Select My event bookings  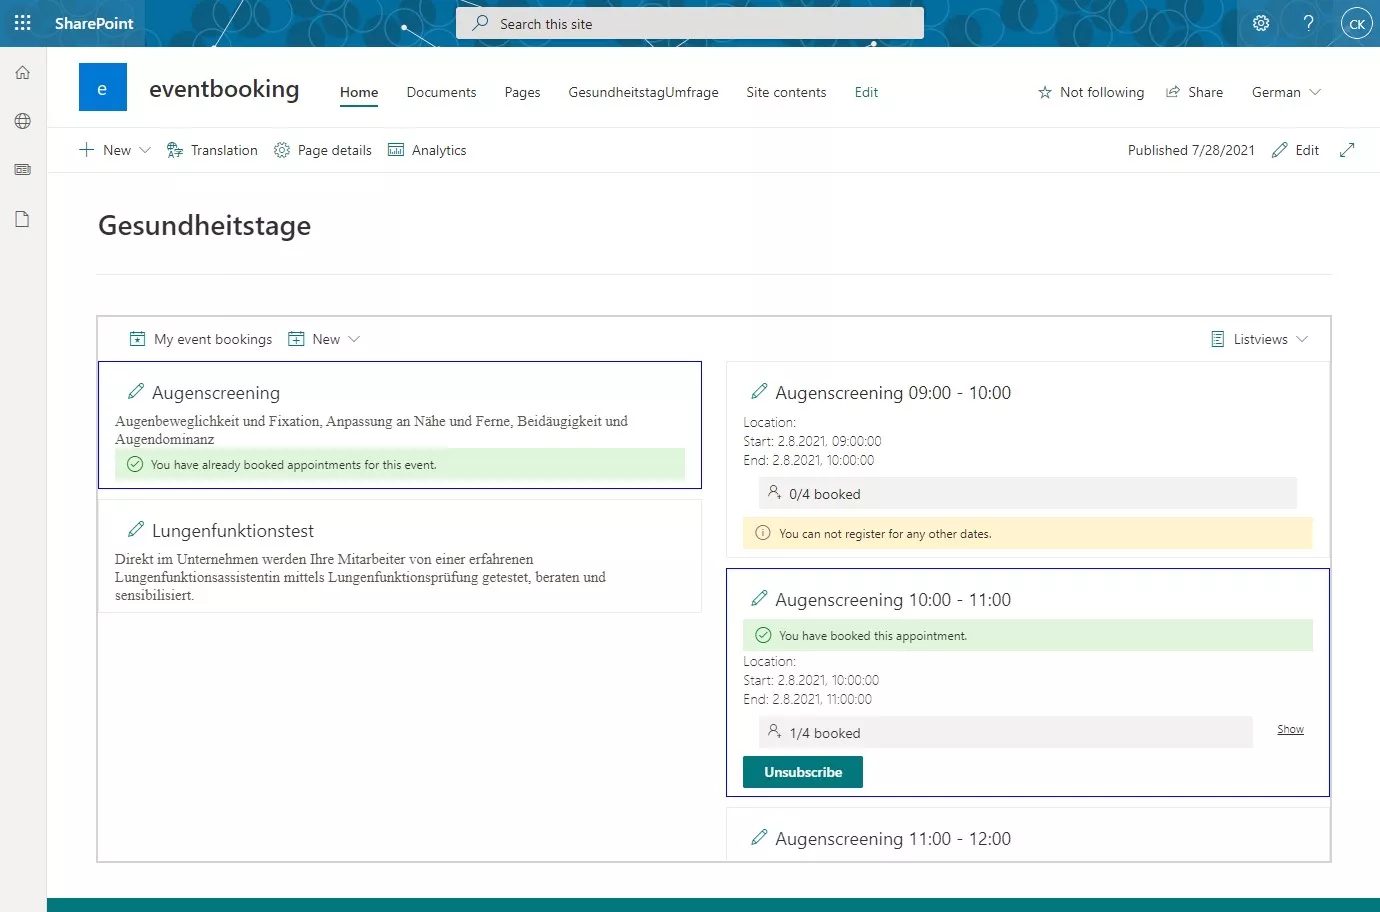[x=200, y=339]
